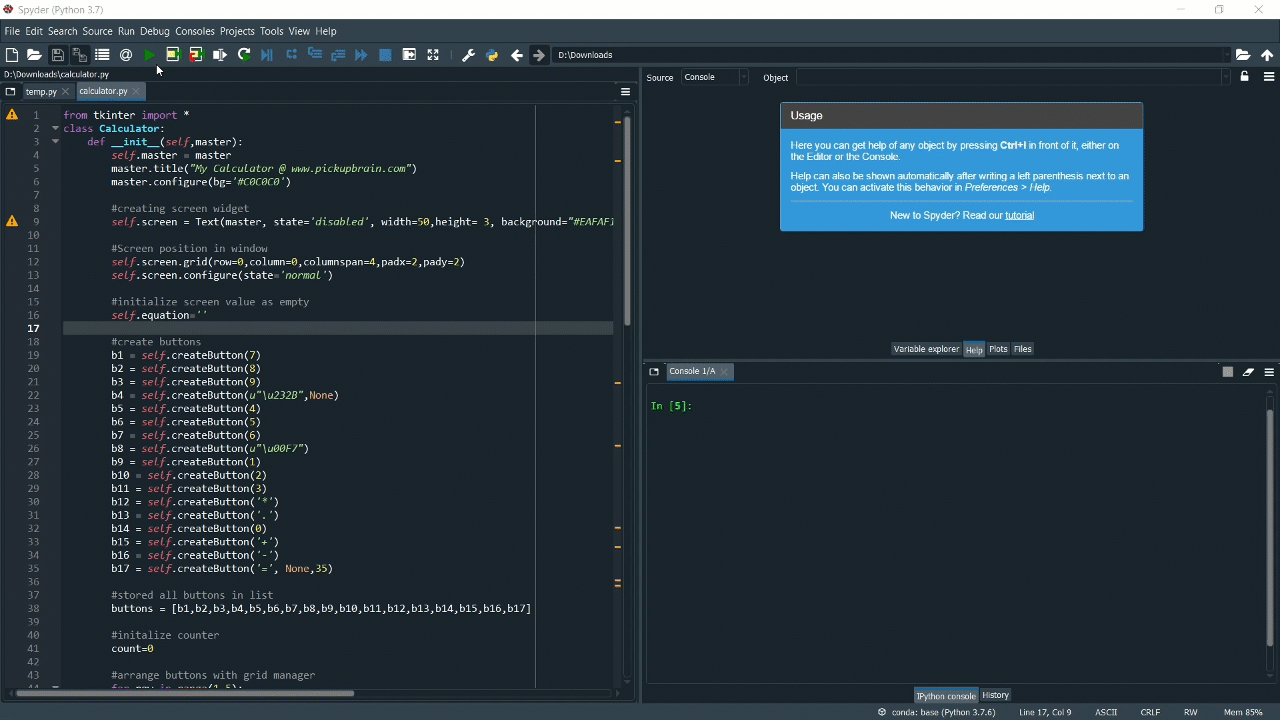This screenshot has width=1280, height=720.
Task: Collapse the __init__ method fold arrow
Action: (x=56, y=141)
